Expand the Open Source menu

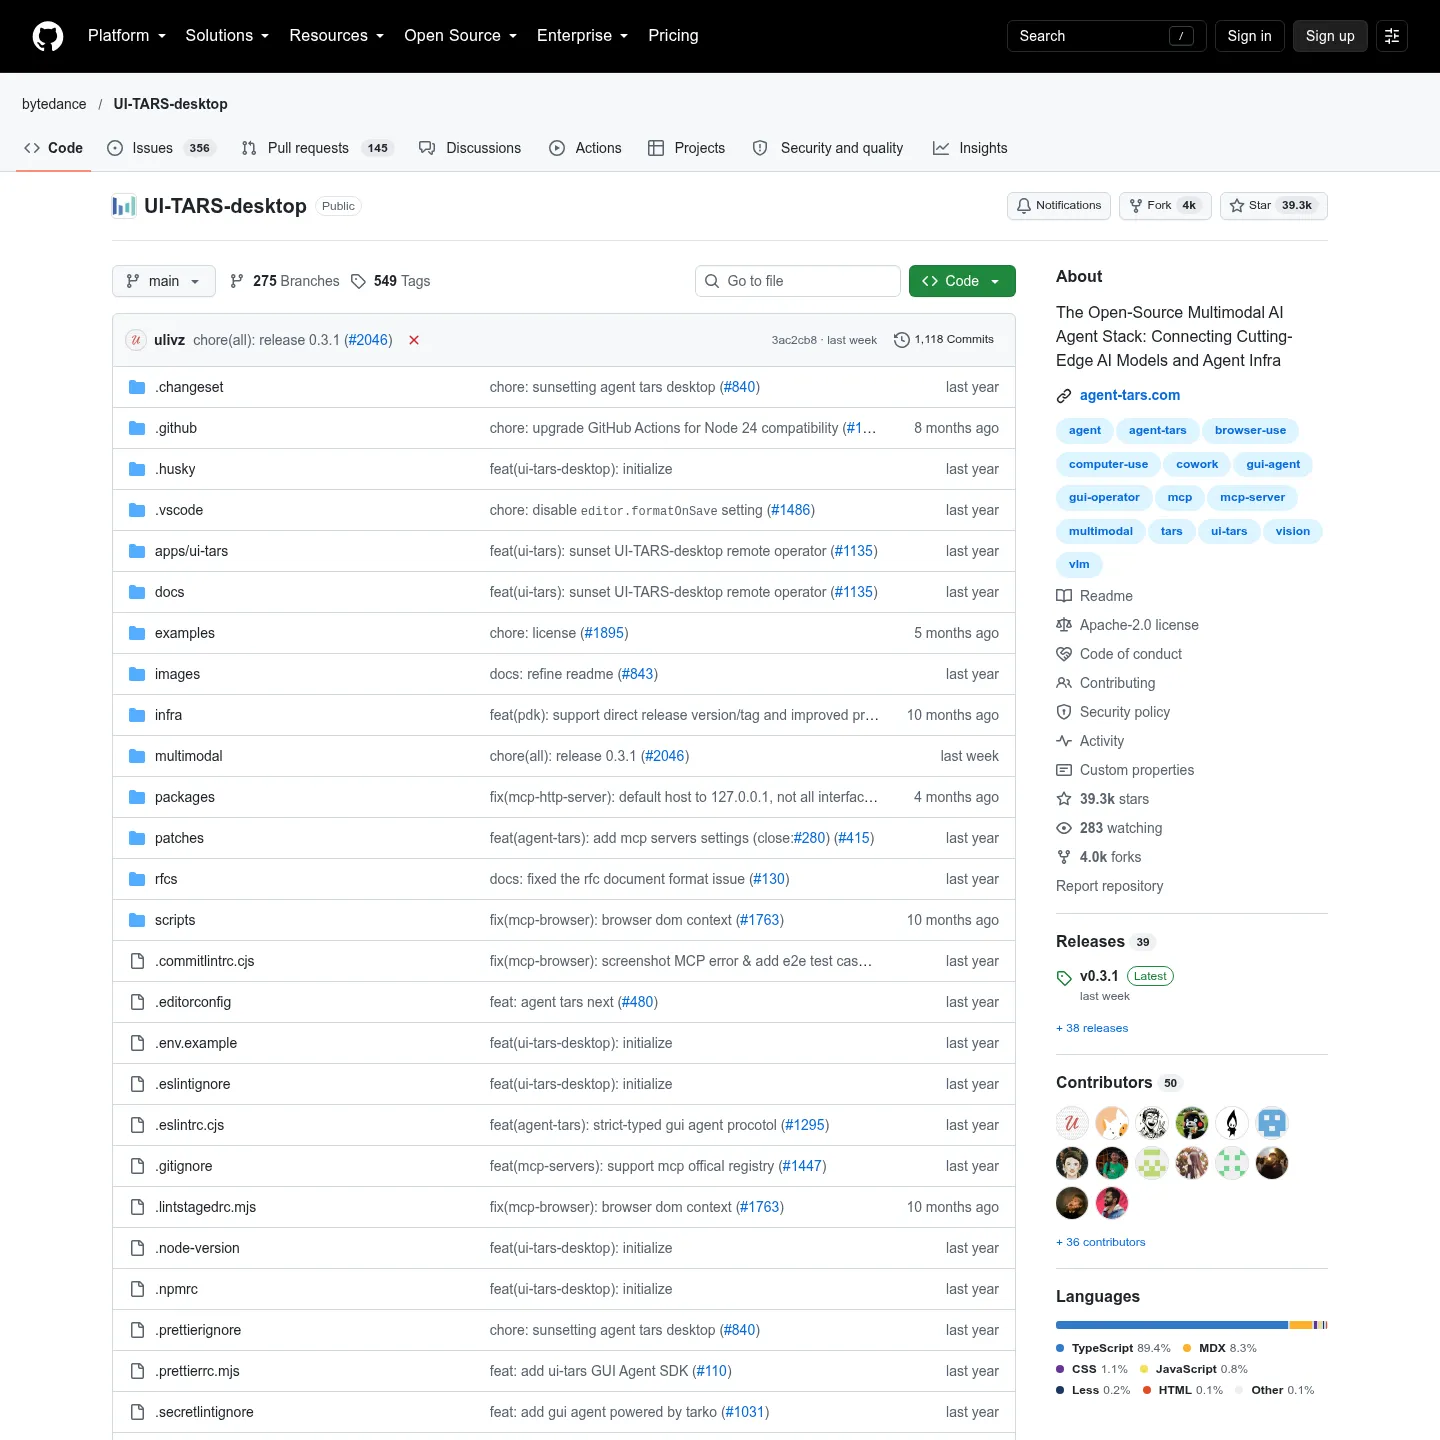(460, 36)
